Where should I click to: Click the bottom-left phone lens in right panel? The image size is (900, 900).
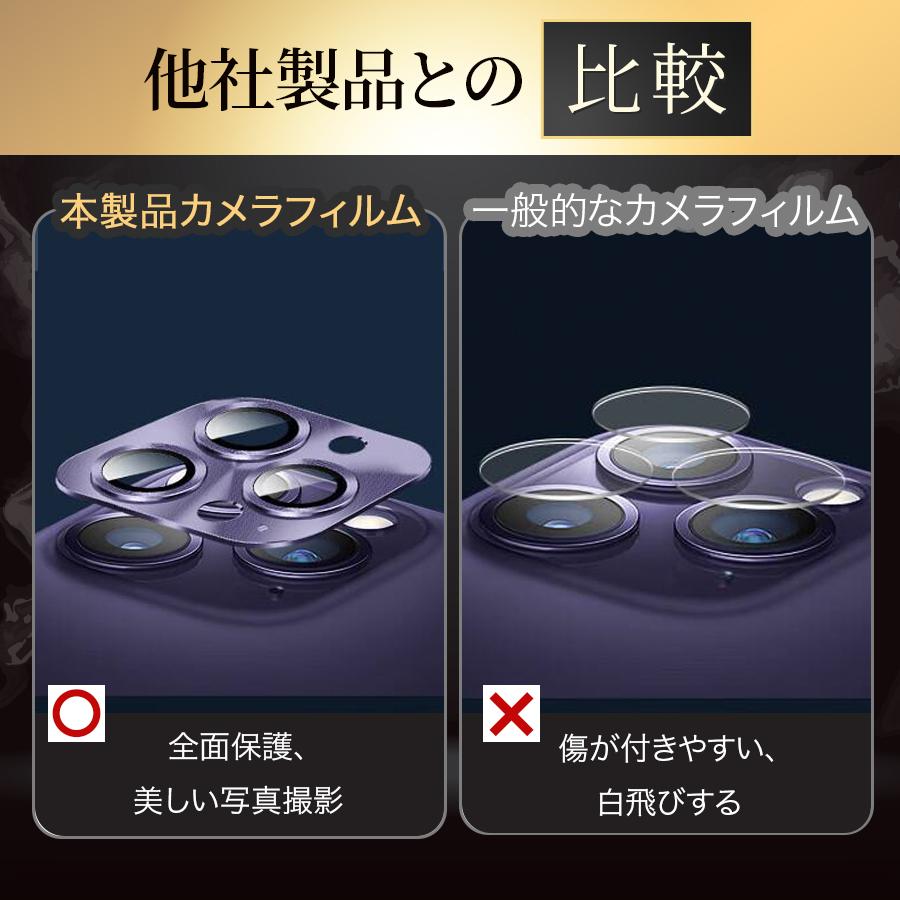(558, 515)
